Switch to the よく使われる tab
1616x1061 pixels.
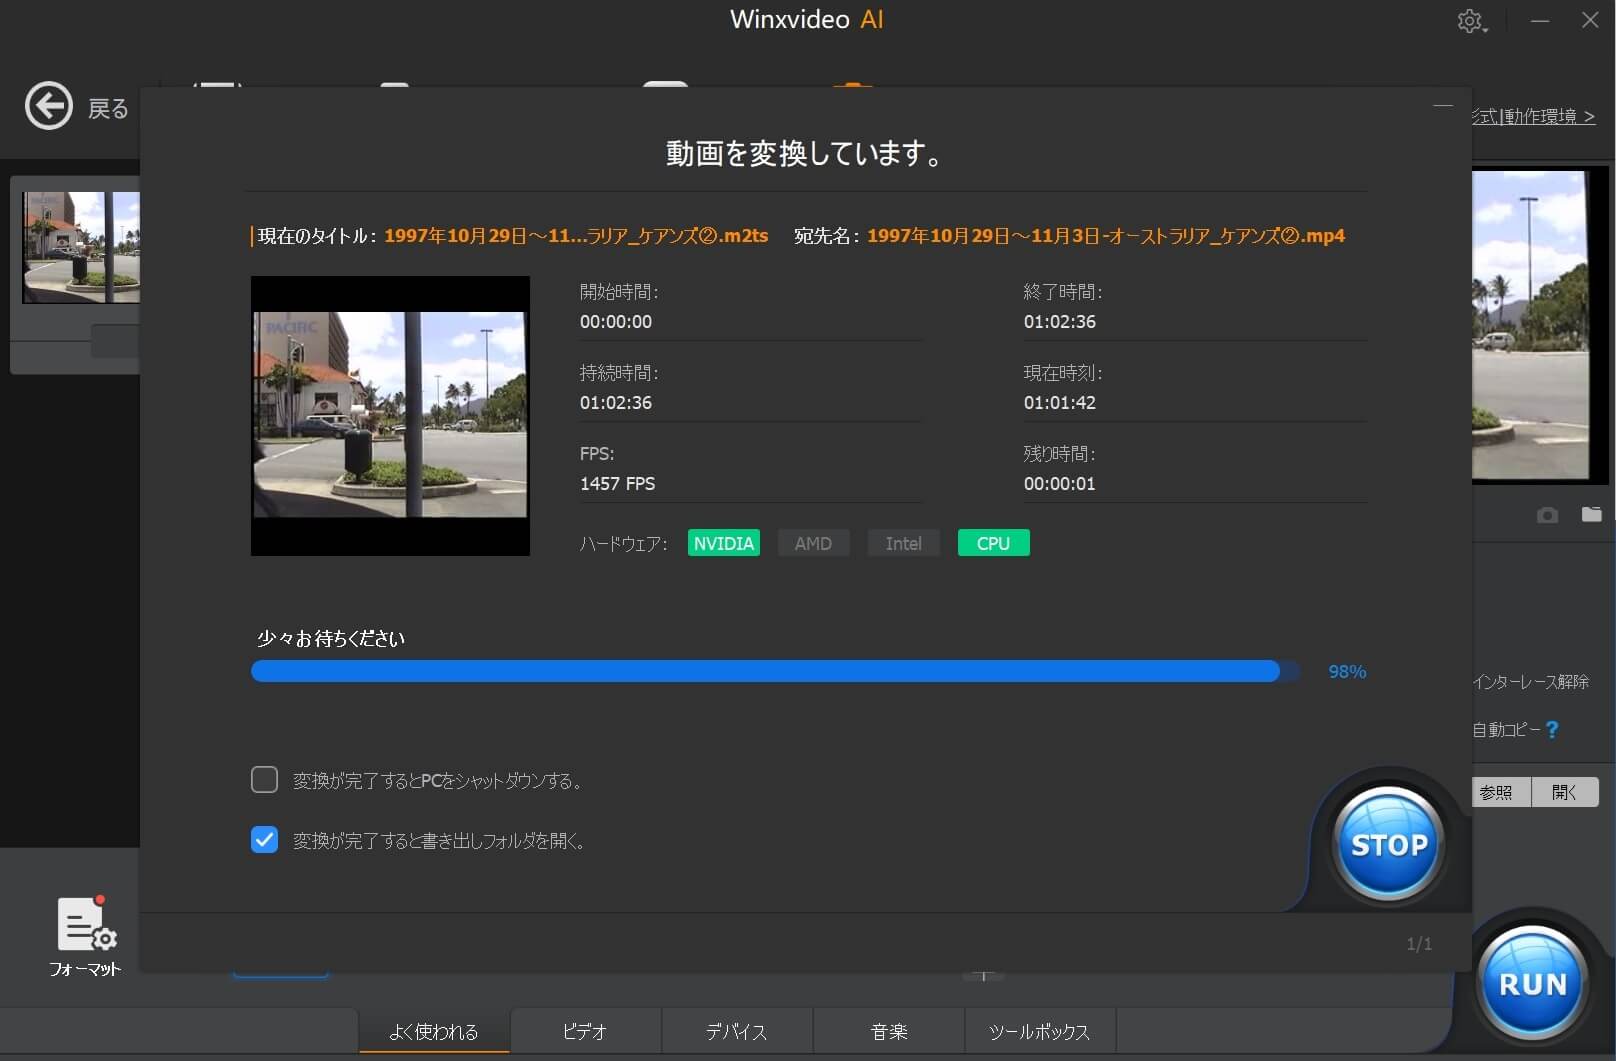[434, 1031]
